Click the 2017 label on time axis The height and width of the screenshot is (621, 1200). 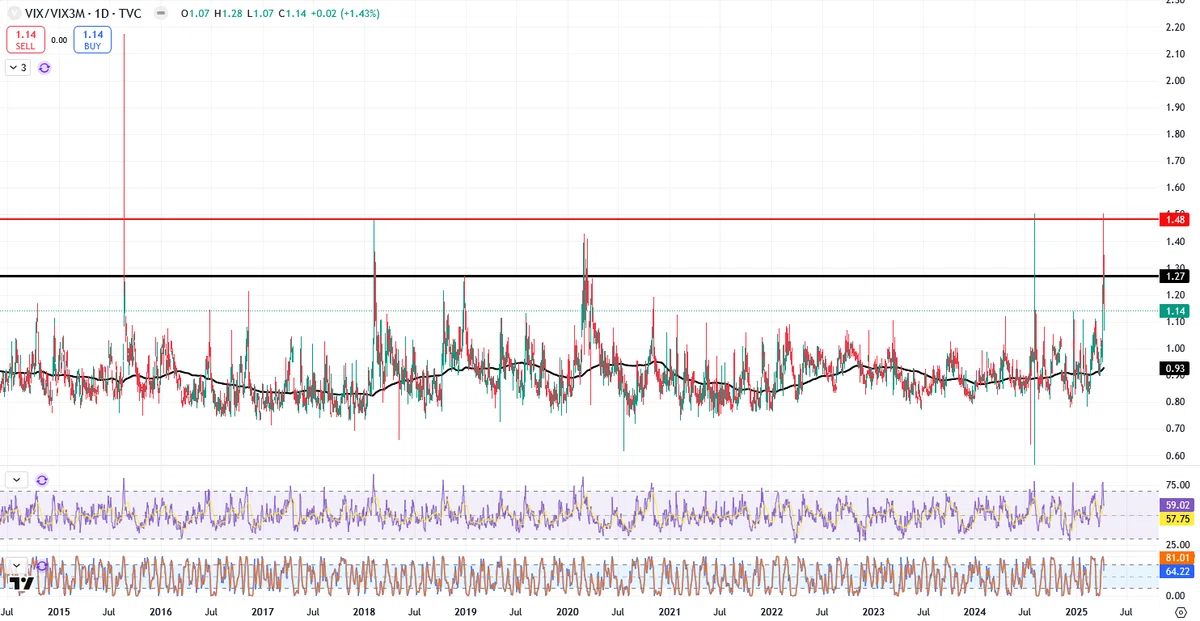tap(262, 611)
